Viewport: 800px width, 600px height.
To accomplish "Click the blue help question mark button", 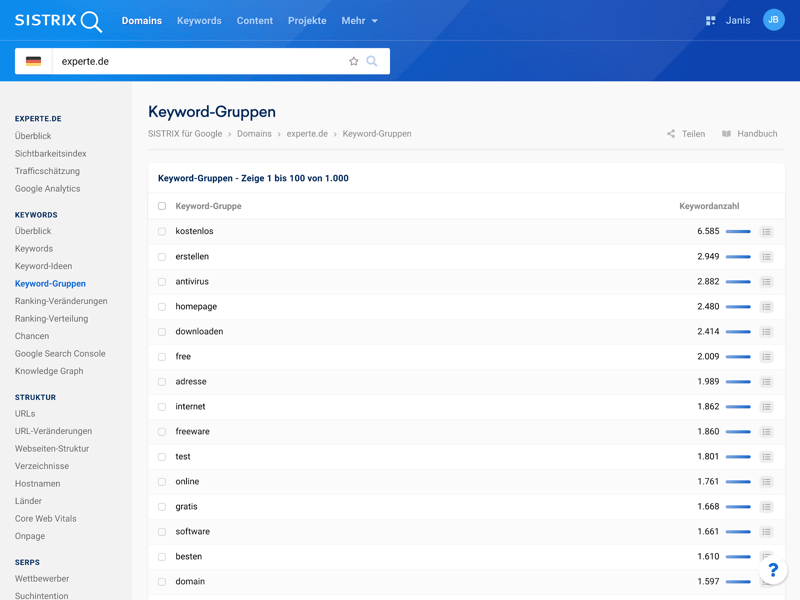I will pyautogui.click(x=772, y=570).
